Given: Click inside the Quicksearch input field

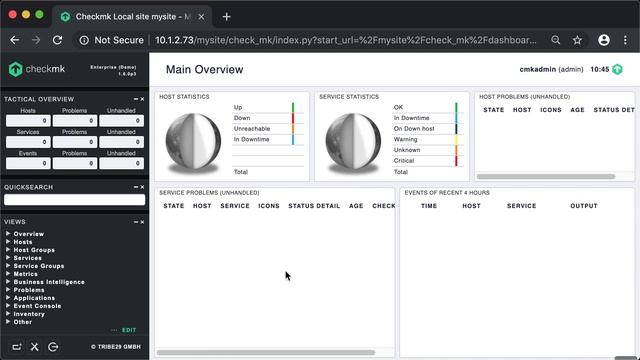Looking at the screenshot, I should 74,200.
